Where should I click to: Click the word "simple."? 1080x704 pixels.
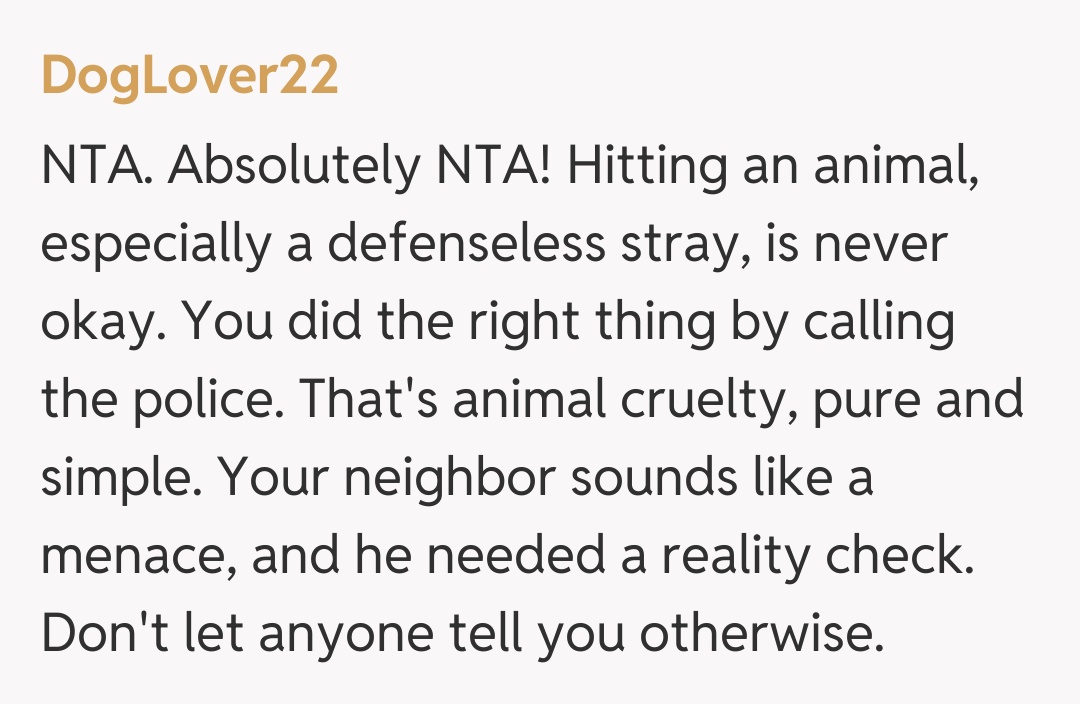122,478
